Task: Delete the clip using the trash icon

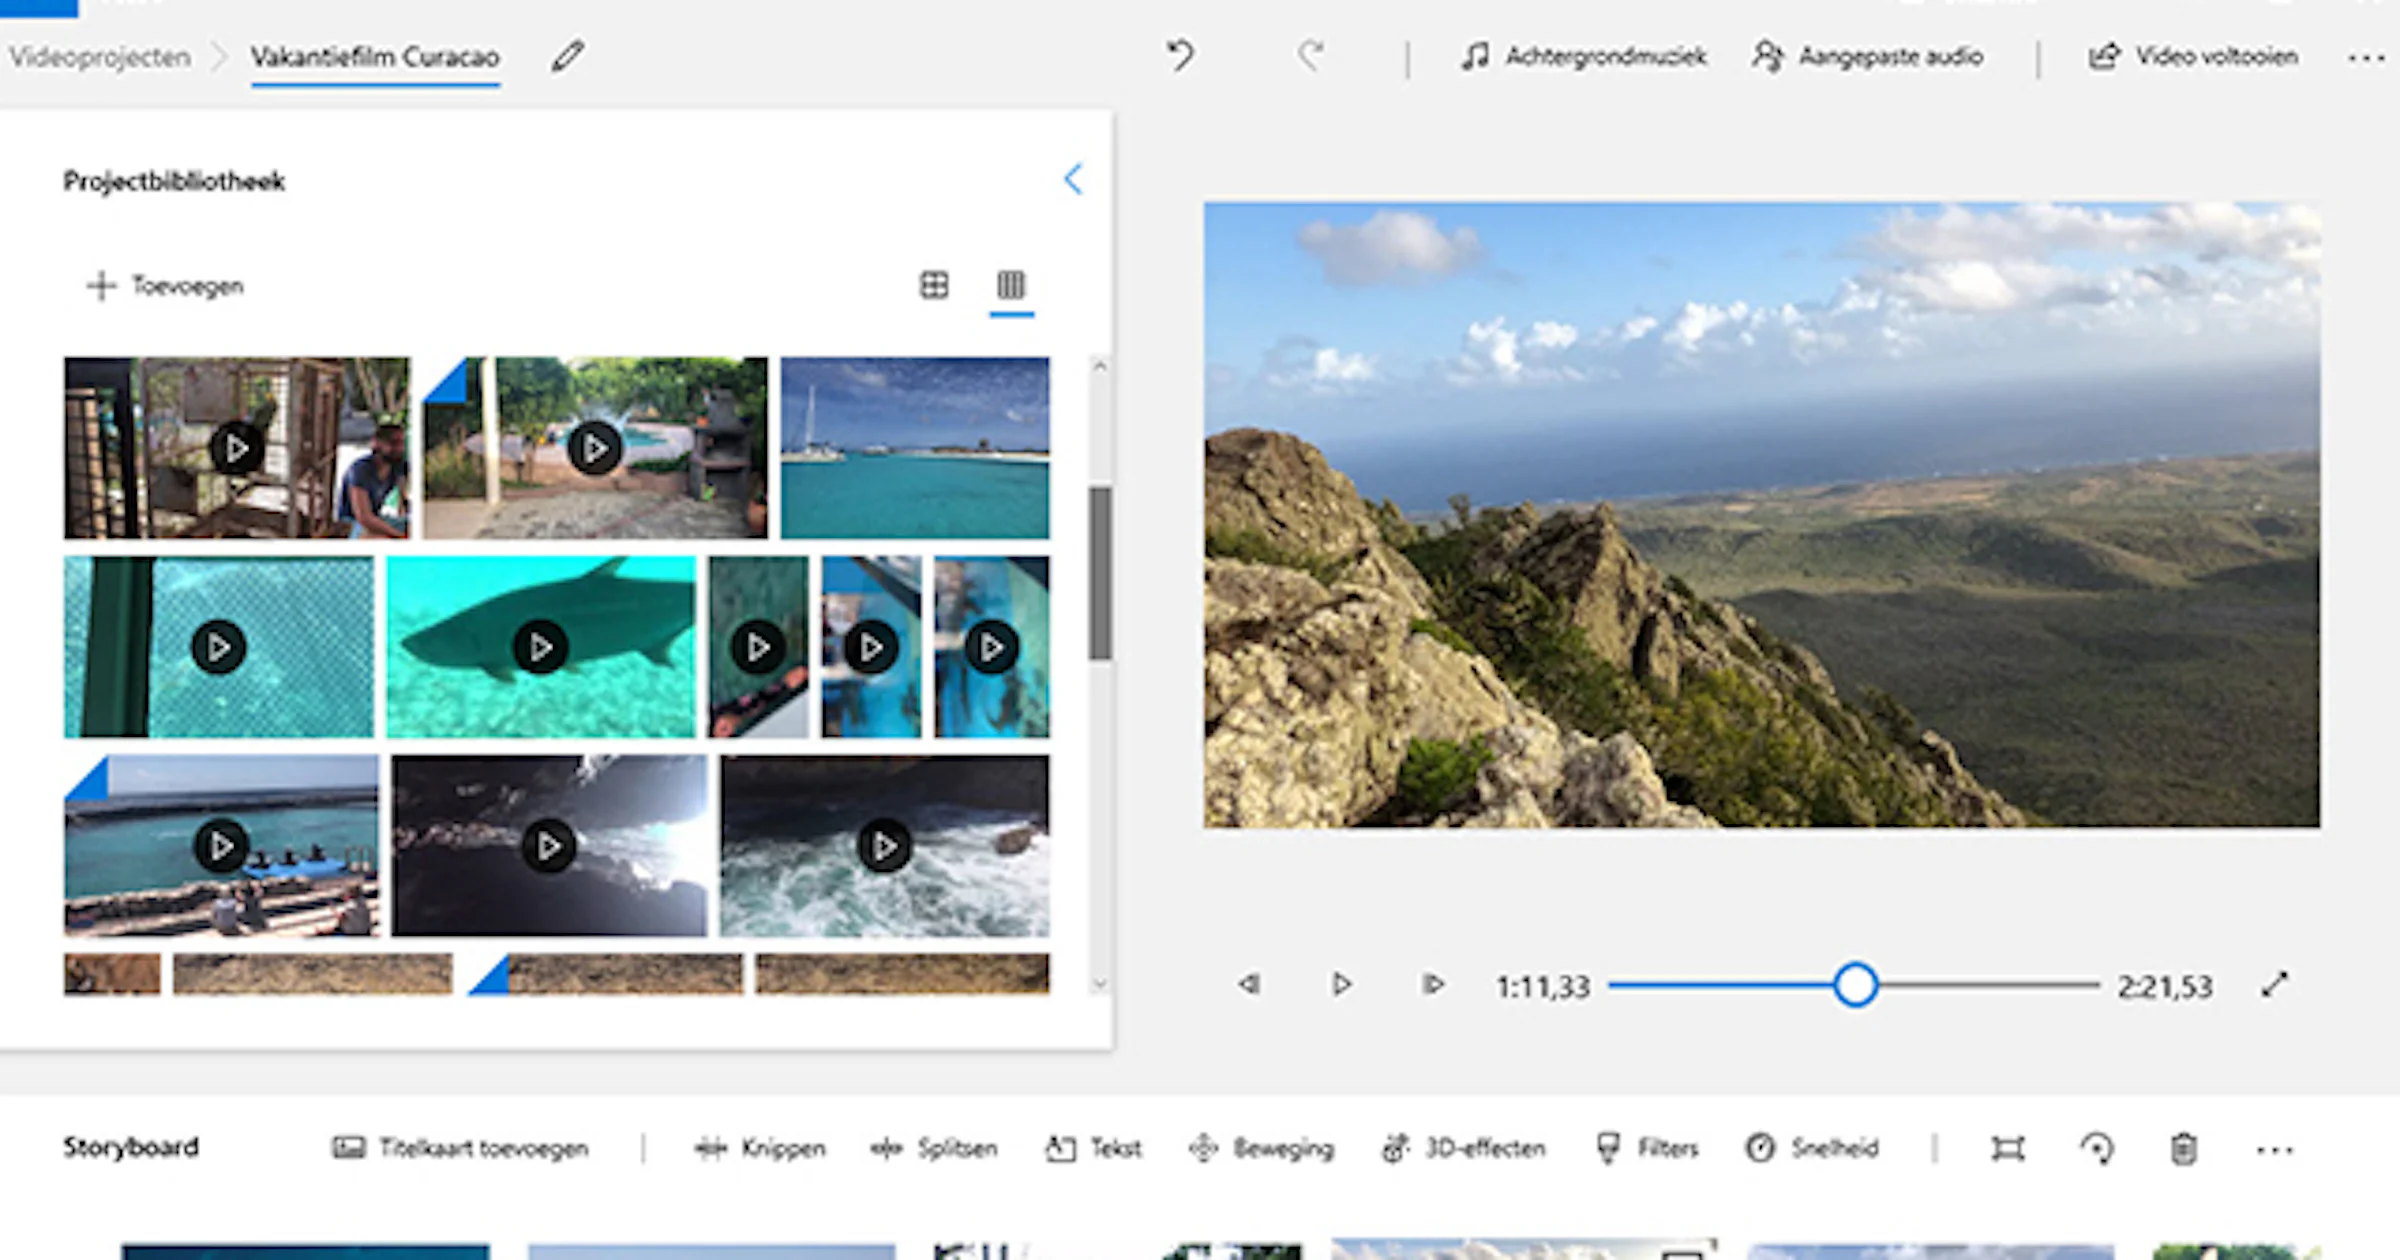Action: tap(2184, 1148)
